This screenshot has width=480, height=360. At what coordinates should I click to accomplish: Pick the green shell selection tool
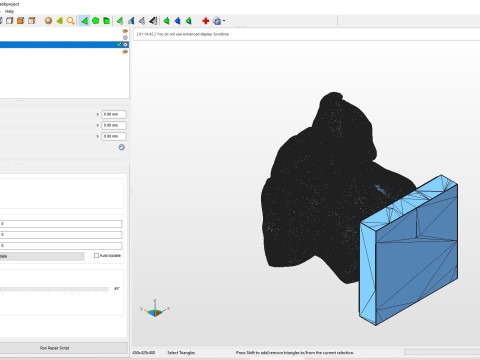tap(106, 21)
